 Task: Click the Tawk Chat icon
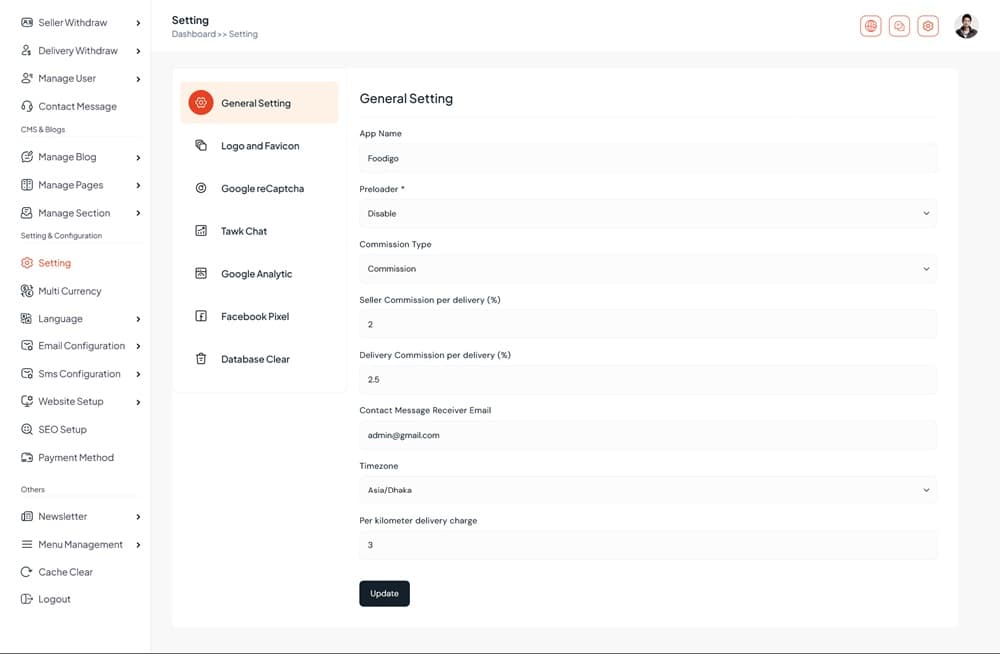click(201, 231)
